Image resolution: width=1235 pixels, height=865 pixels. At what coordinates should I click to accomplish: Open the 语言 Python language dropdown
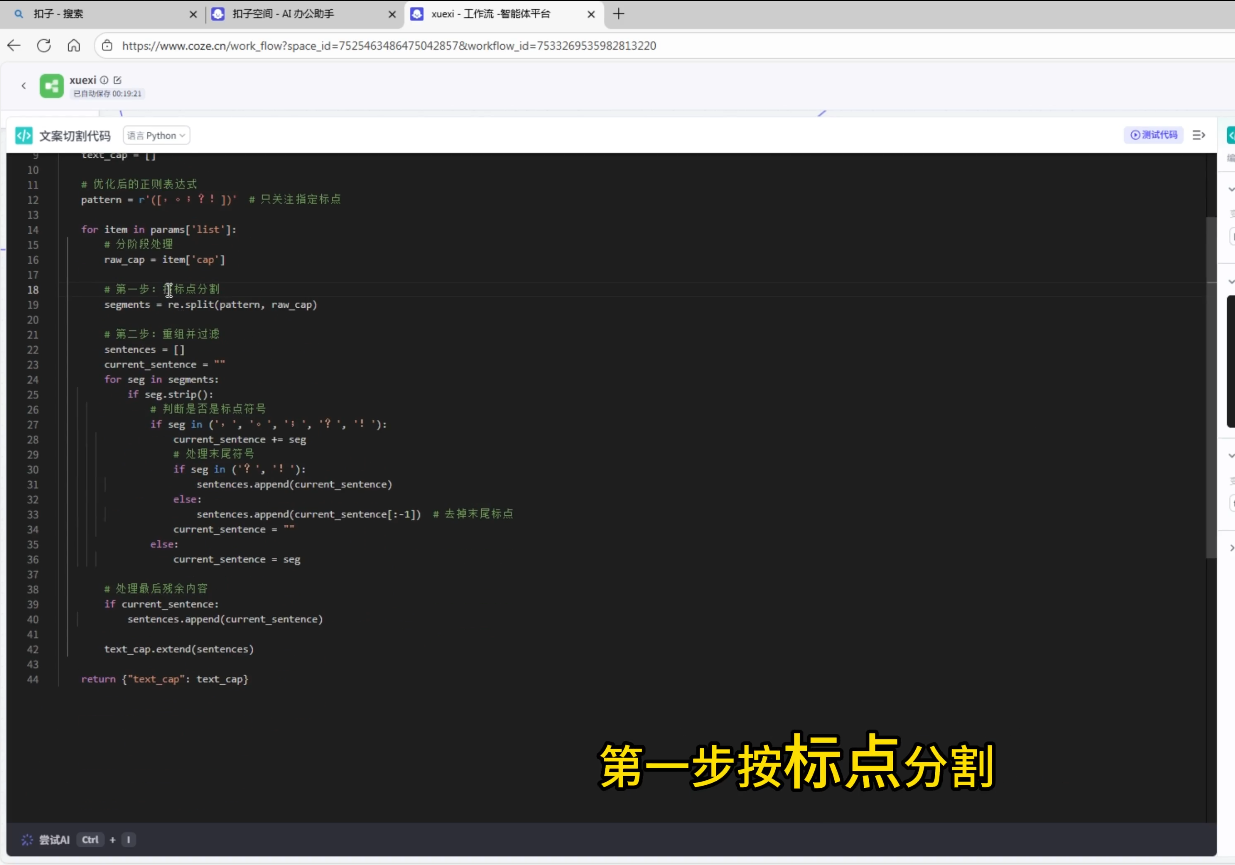156,136
